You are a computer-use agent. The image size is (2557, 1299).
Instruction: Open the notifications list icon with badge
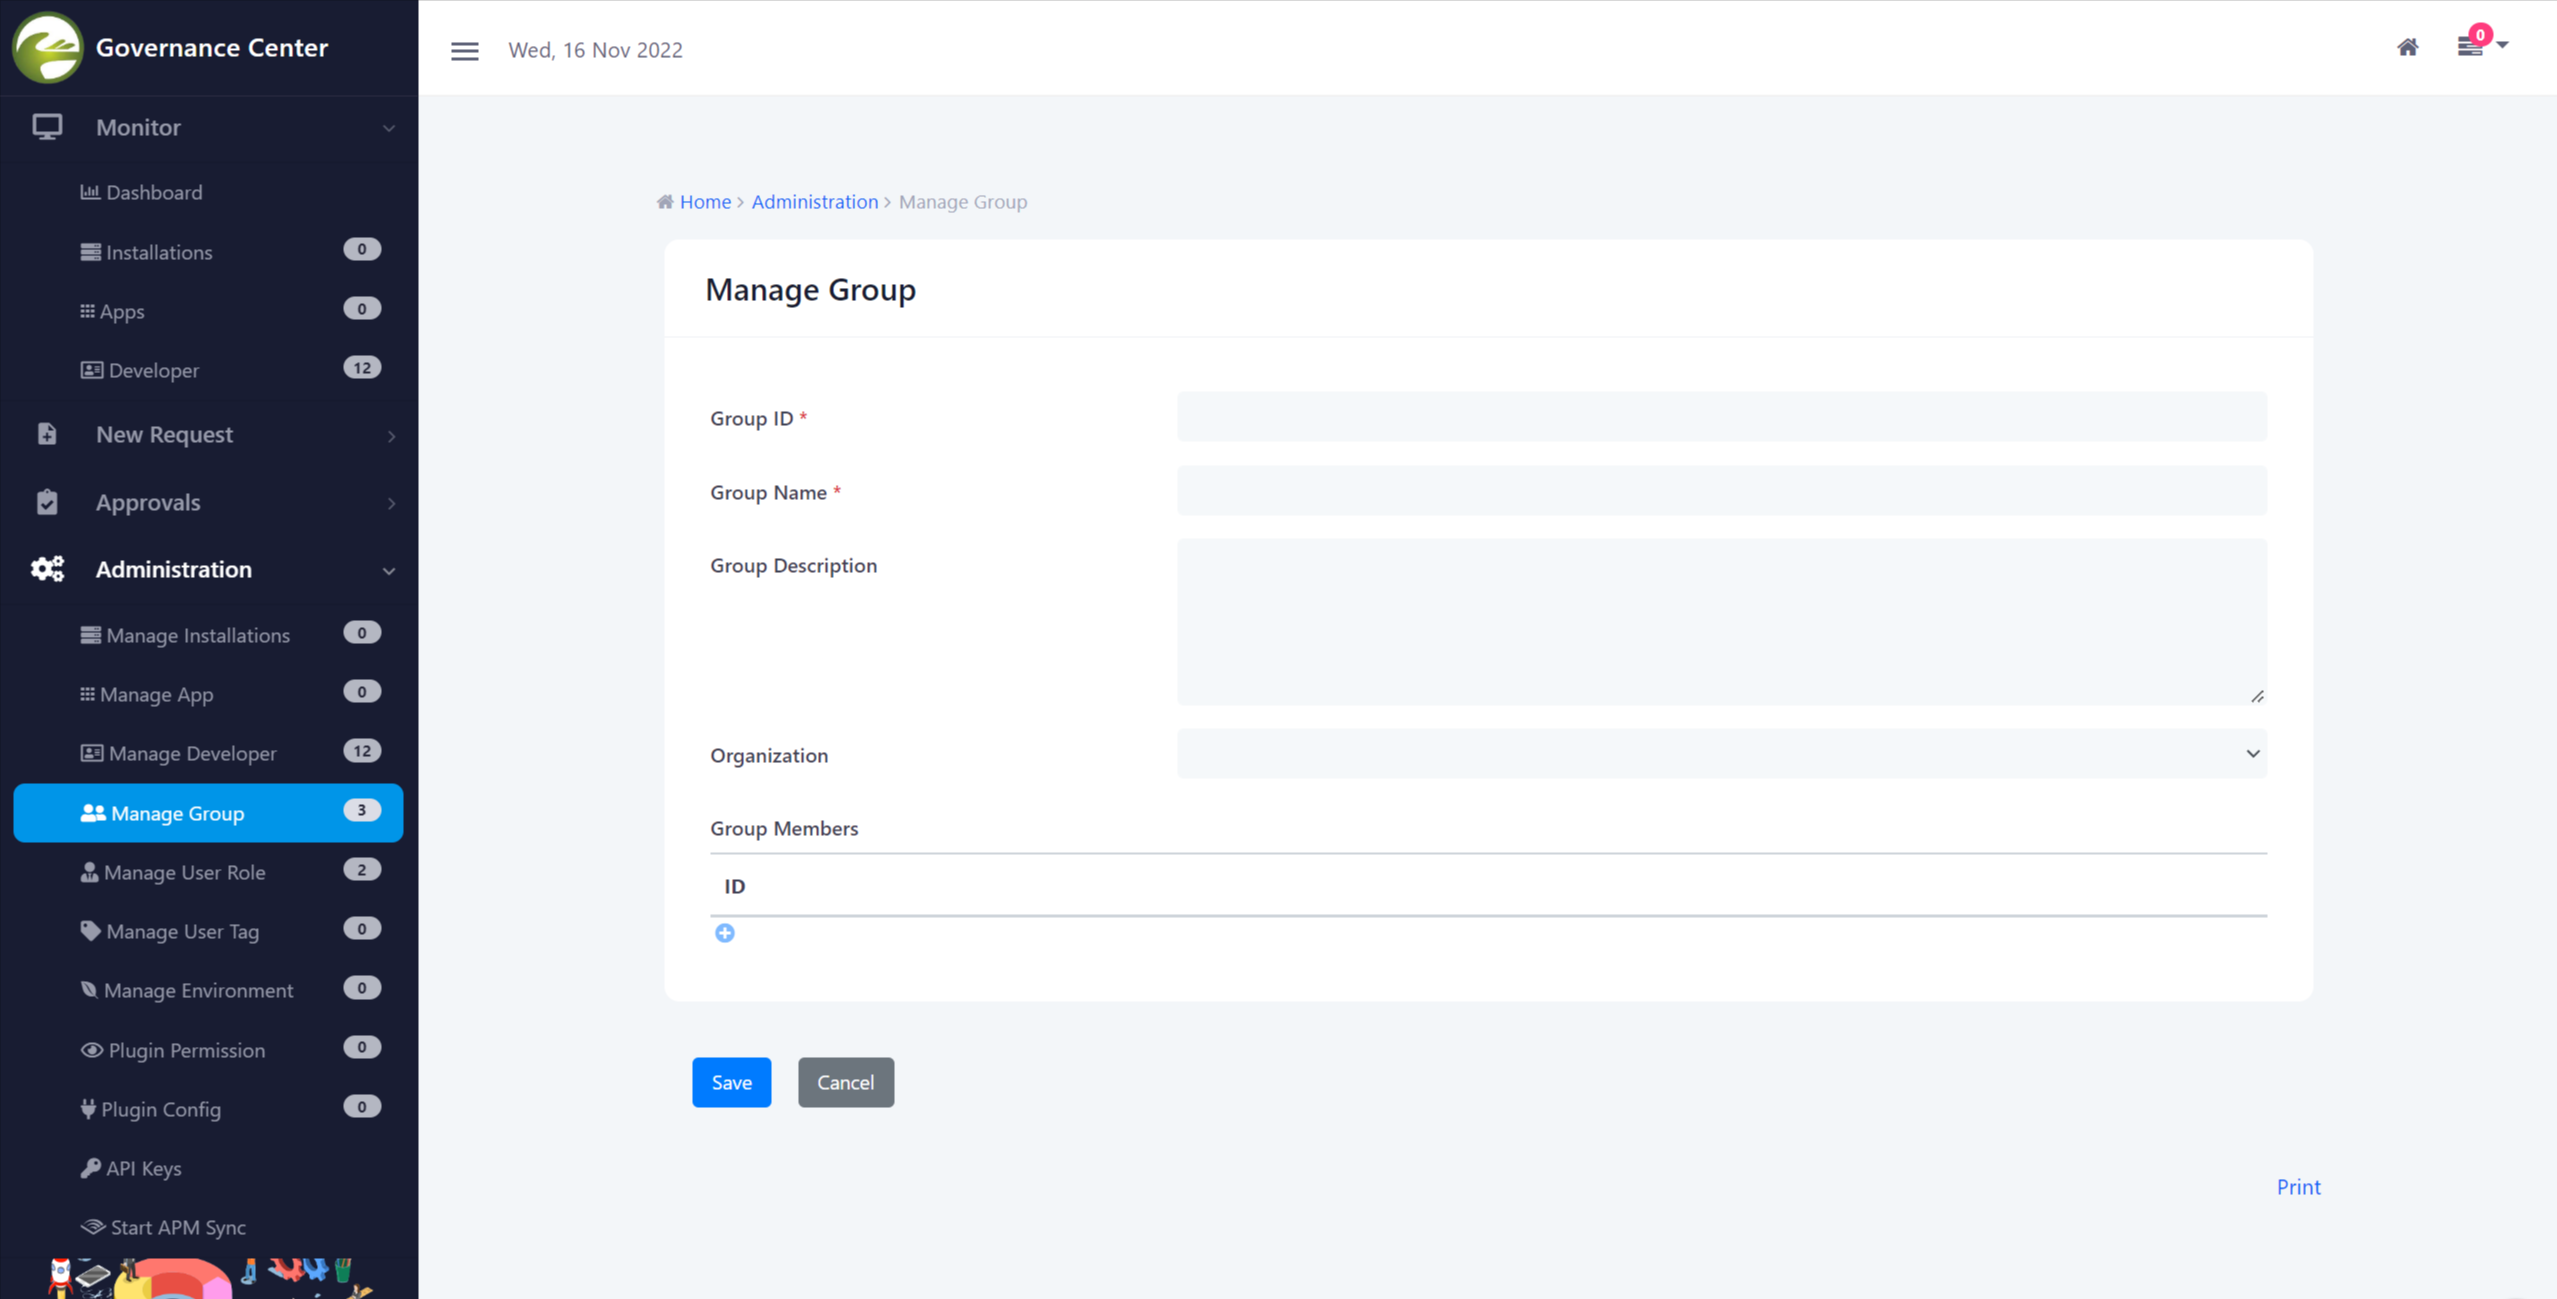click(2471, 46)
